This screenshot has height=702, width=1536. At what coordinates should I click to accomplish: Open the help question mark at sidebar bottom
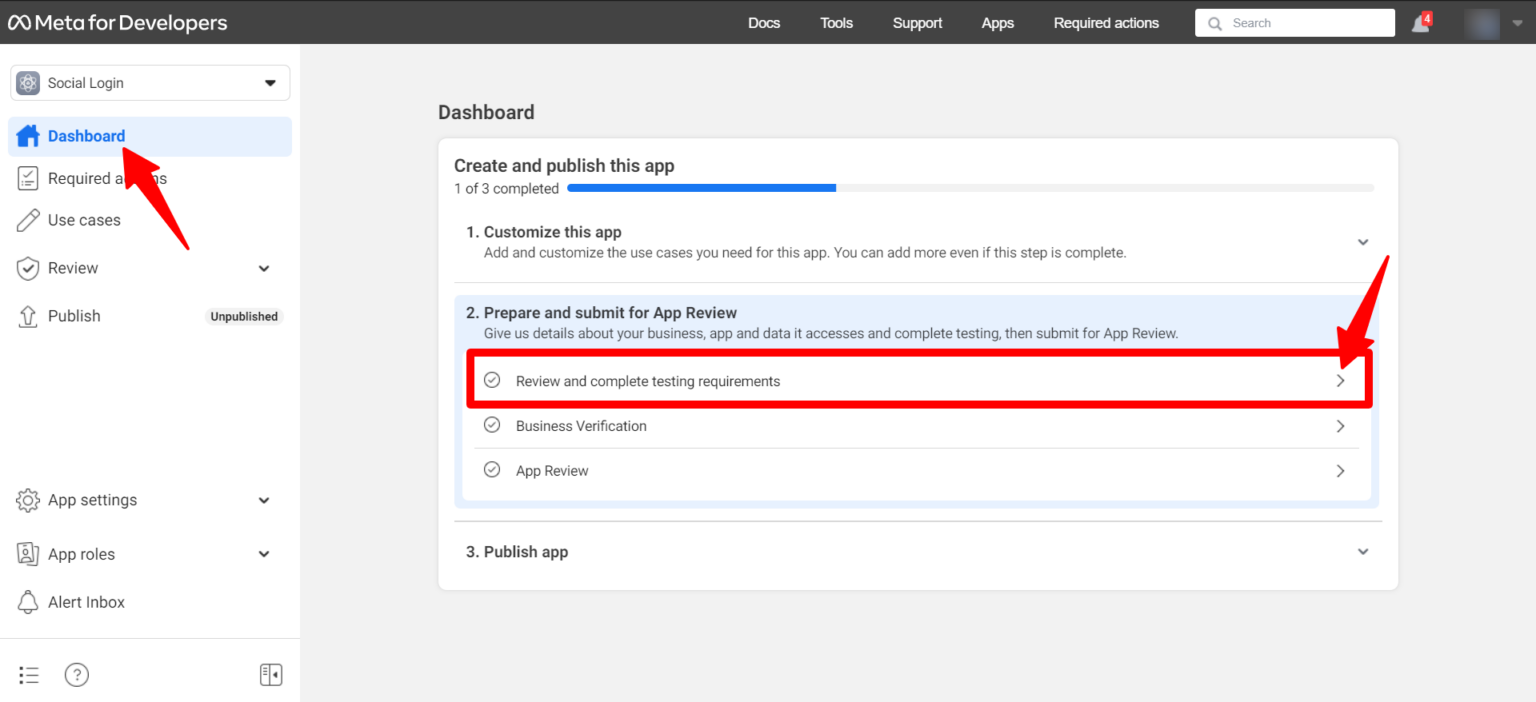point(76,674)
